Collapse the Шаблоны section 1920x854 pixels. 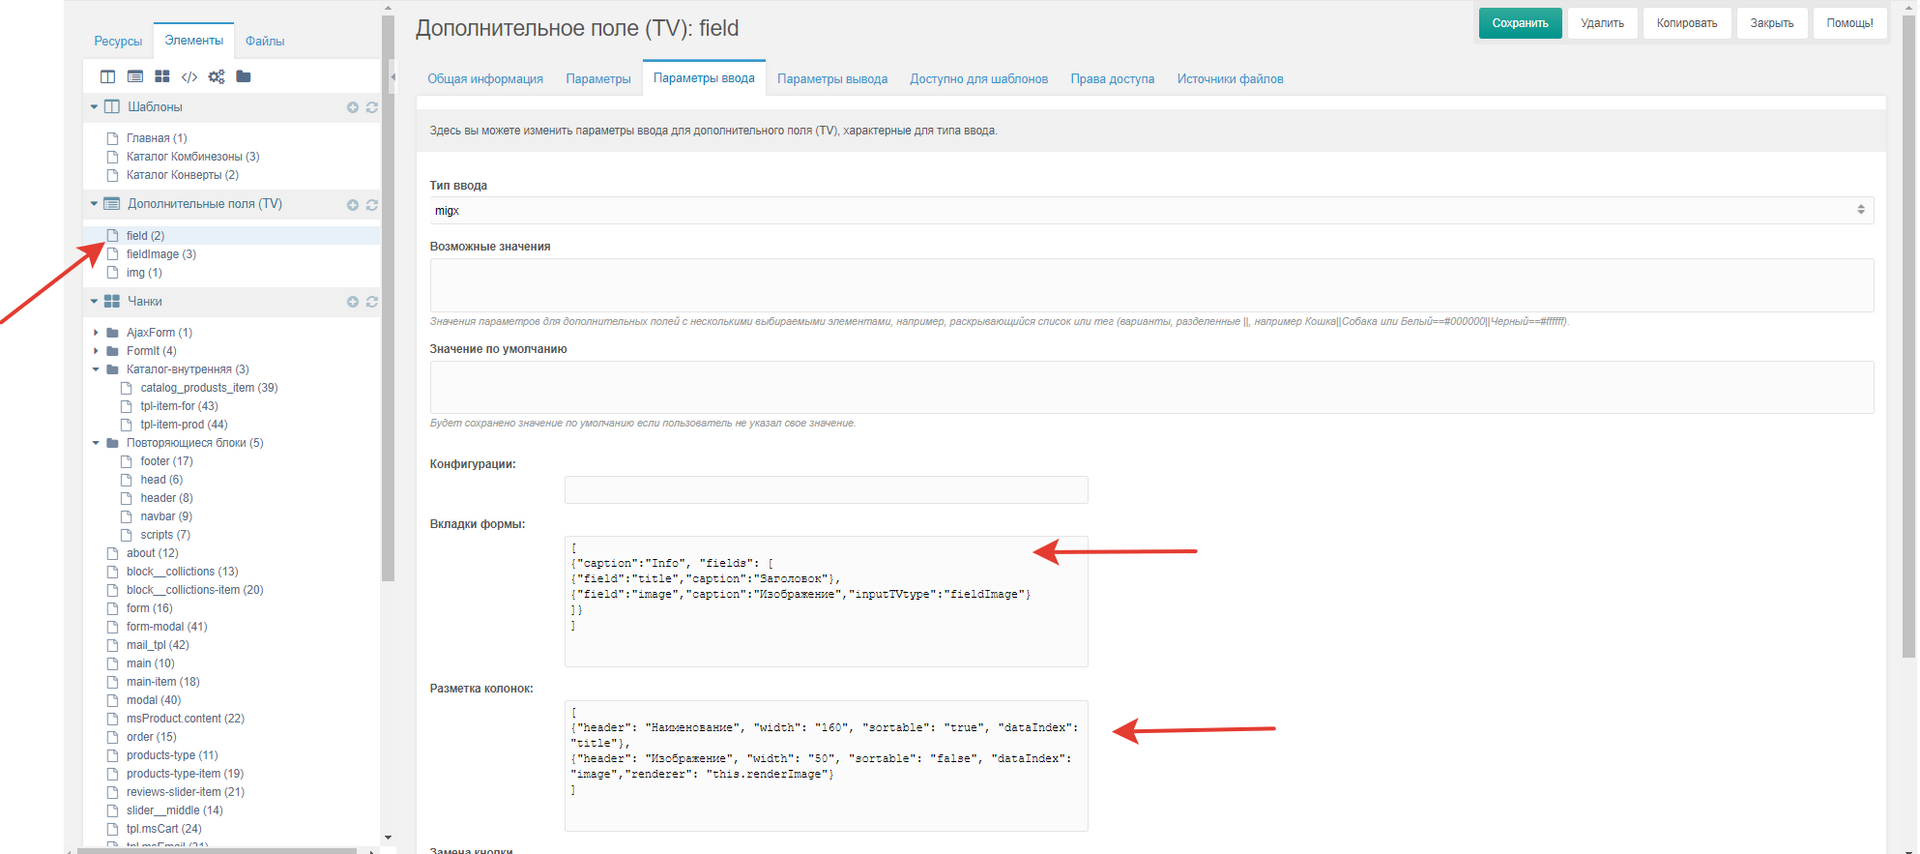94,107
